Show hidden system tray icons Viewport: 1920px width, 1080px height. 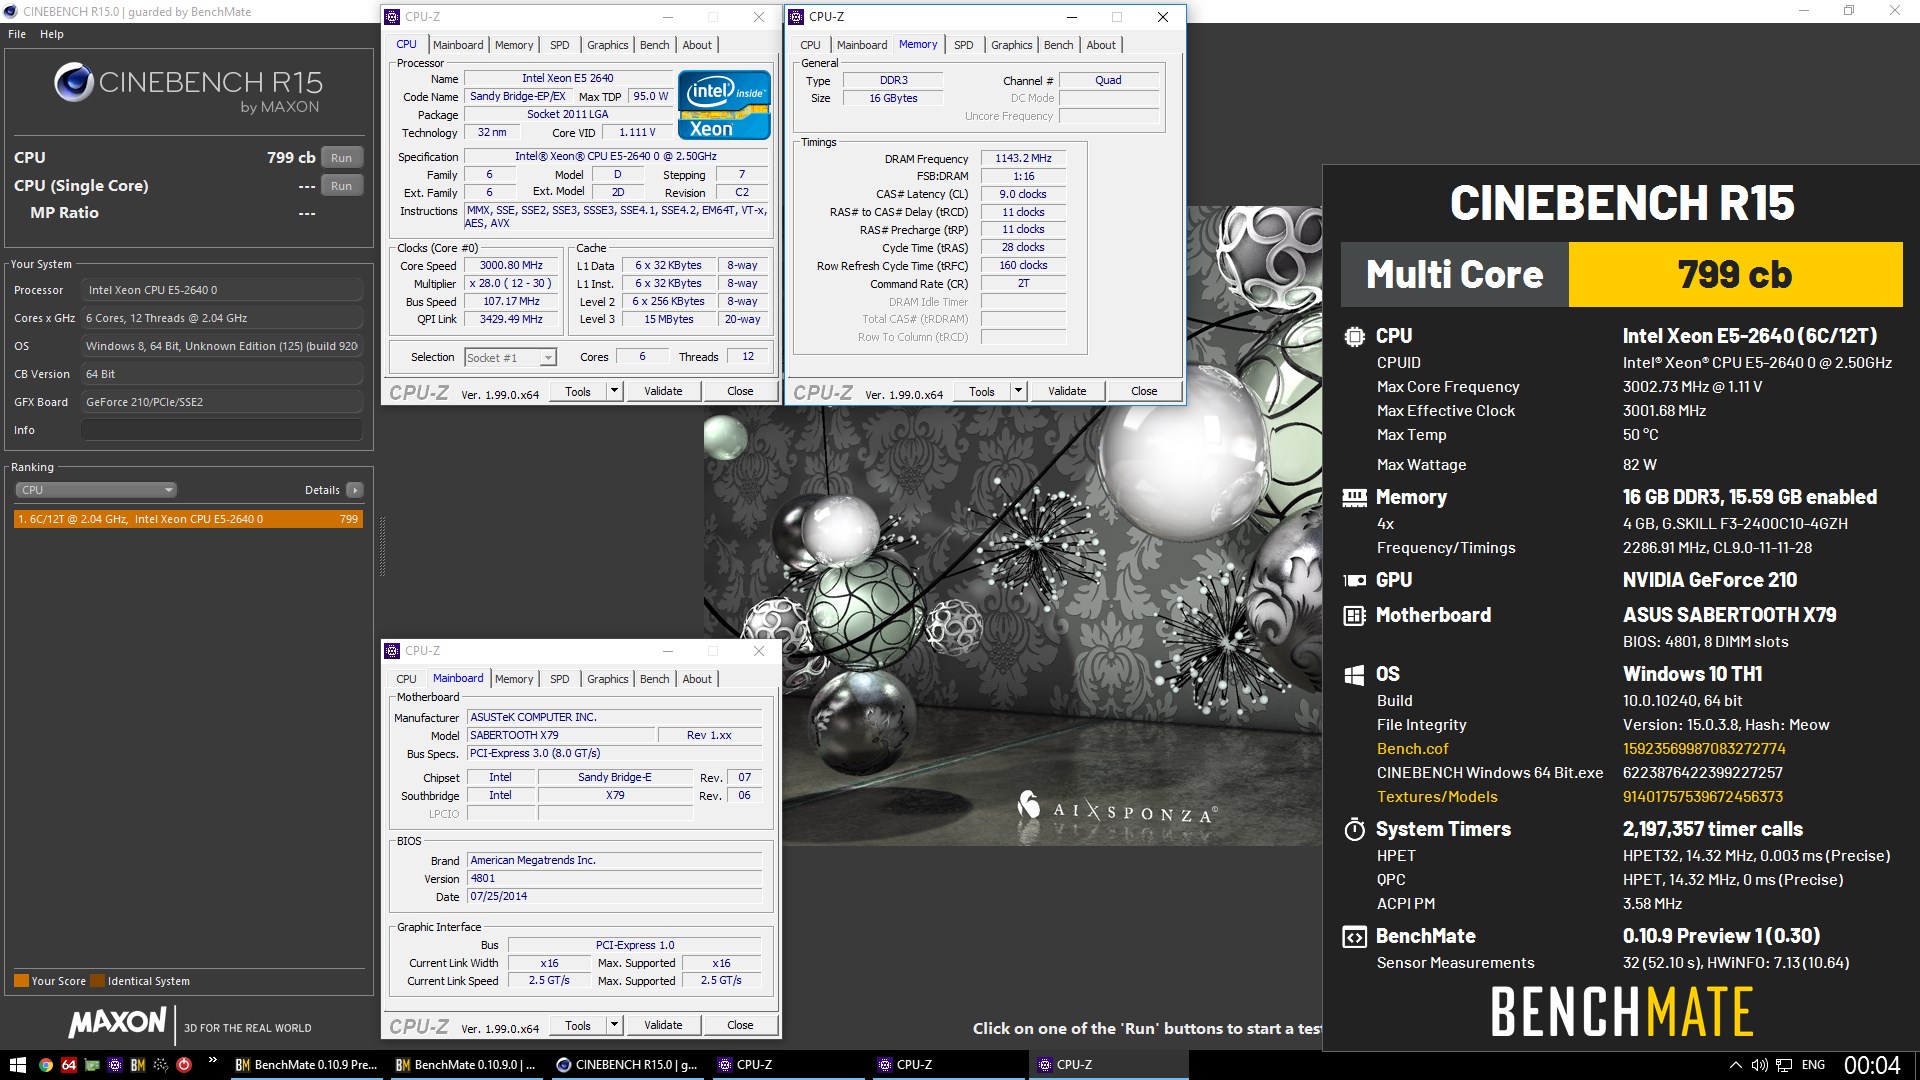tap(1735, 1065)
